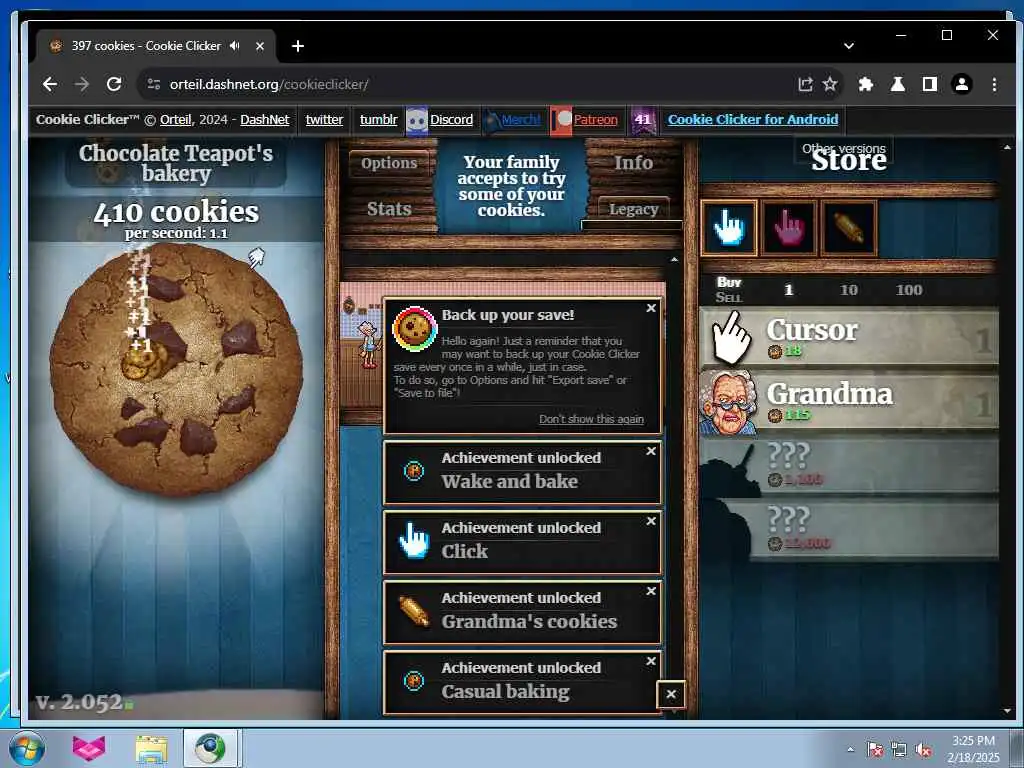Open the browser Extensions puzzle icon
The height and width of the screenshot is (768, 1024).
(x=866, y=84)
